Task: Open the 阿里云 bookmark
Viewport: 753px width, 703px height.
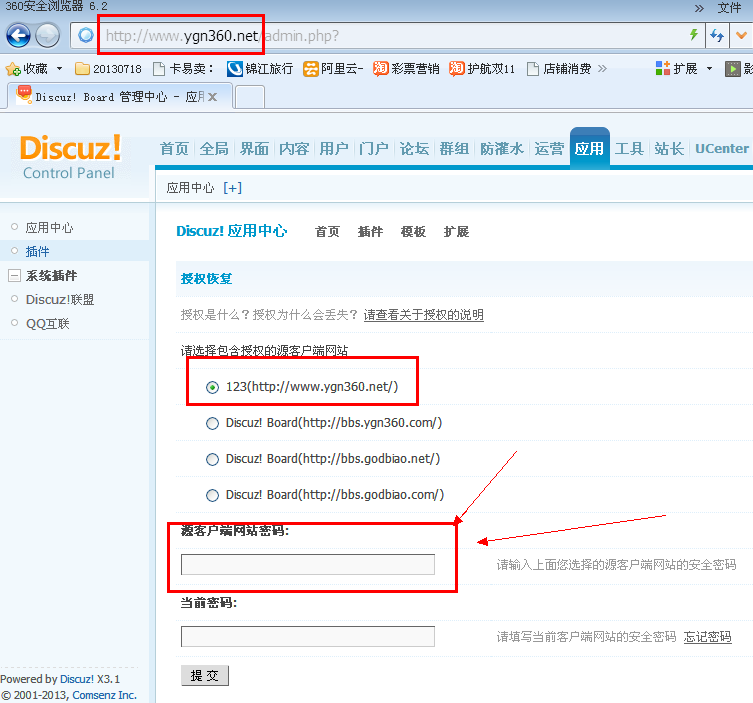Action: point(333,69)
